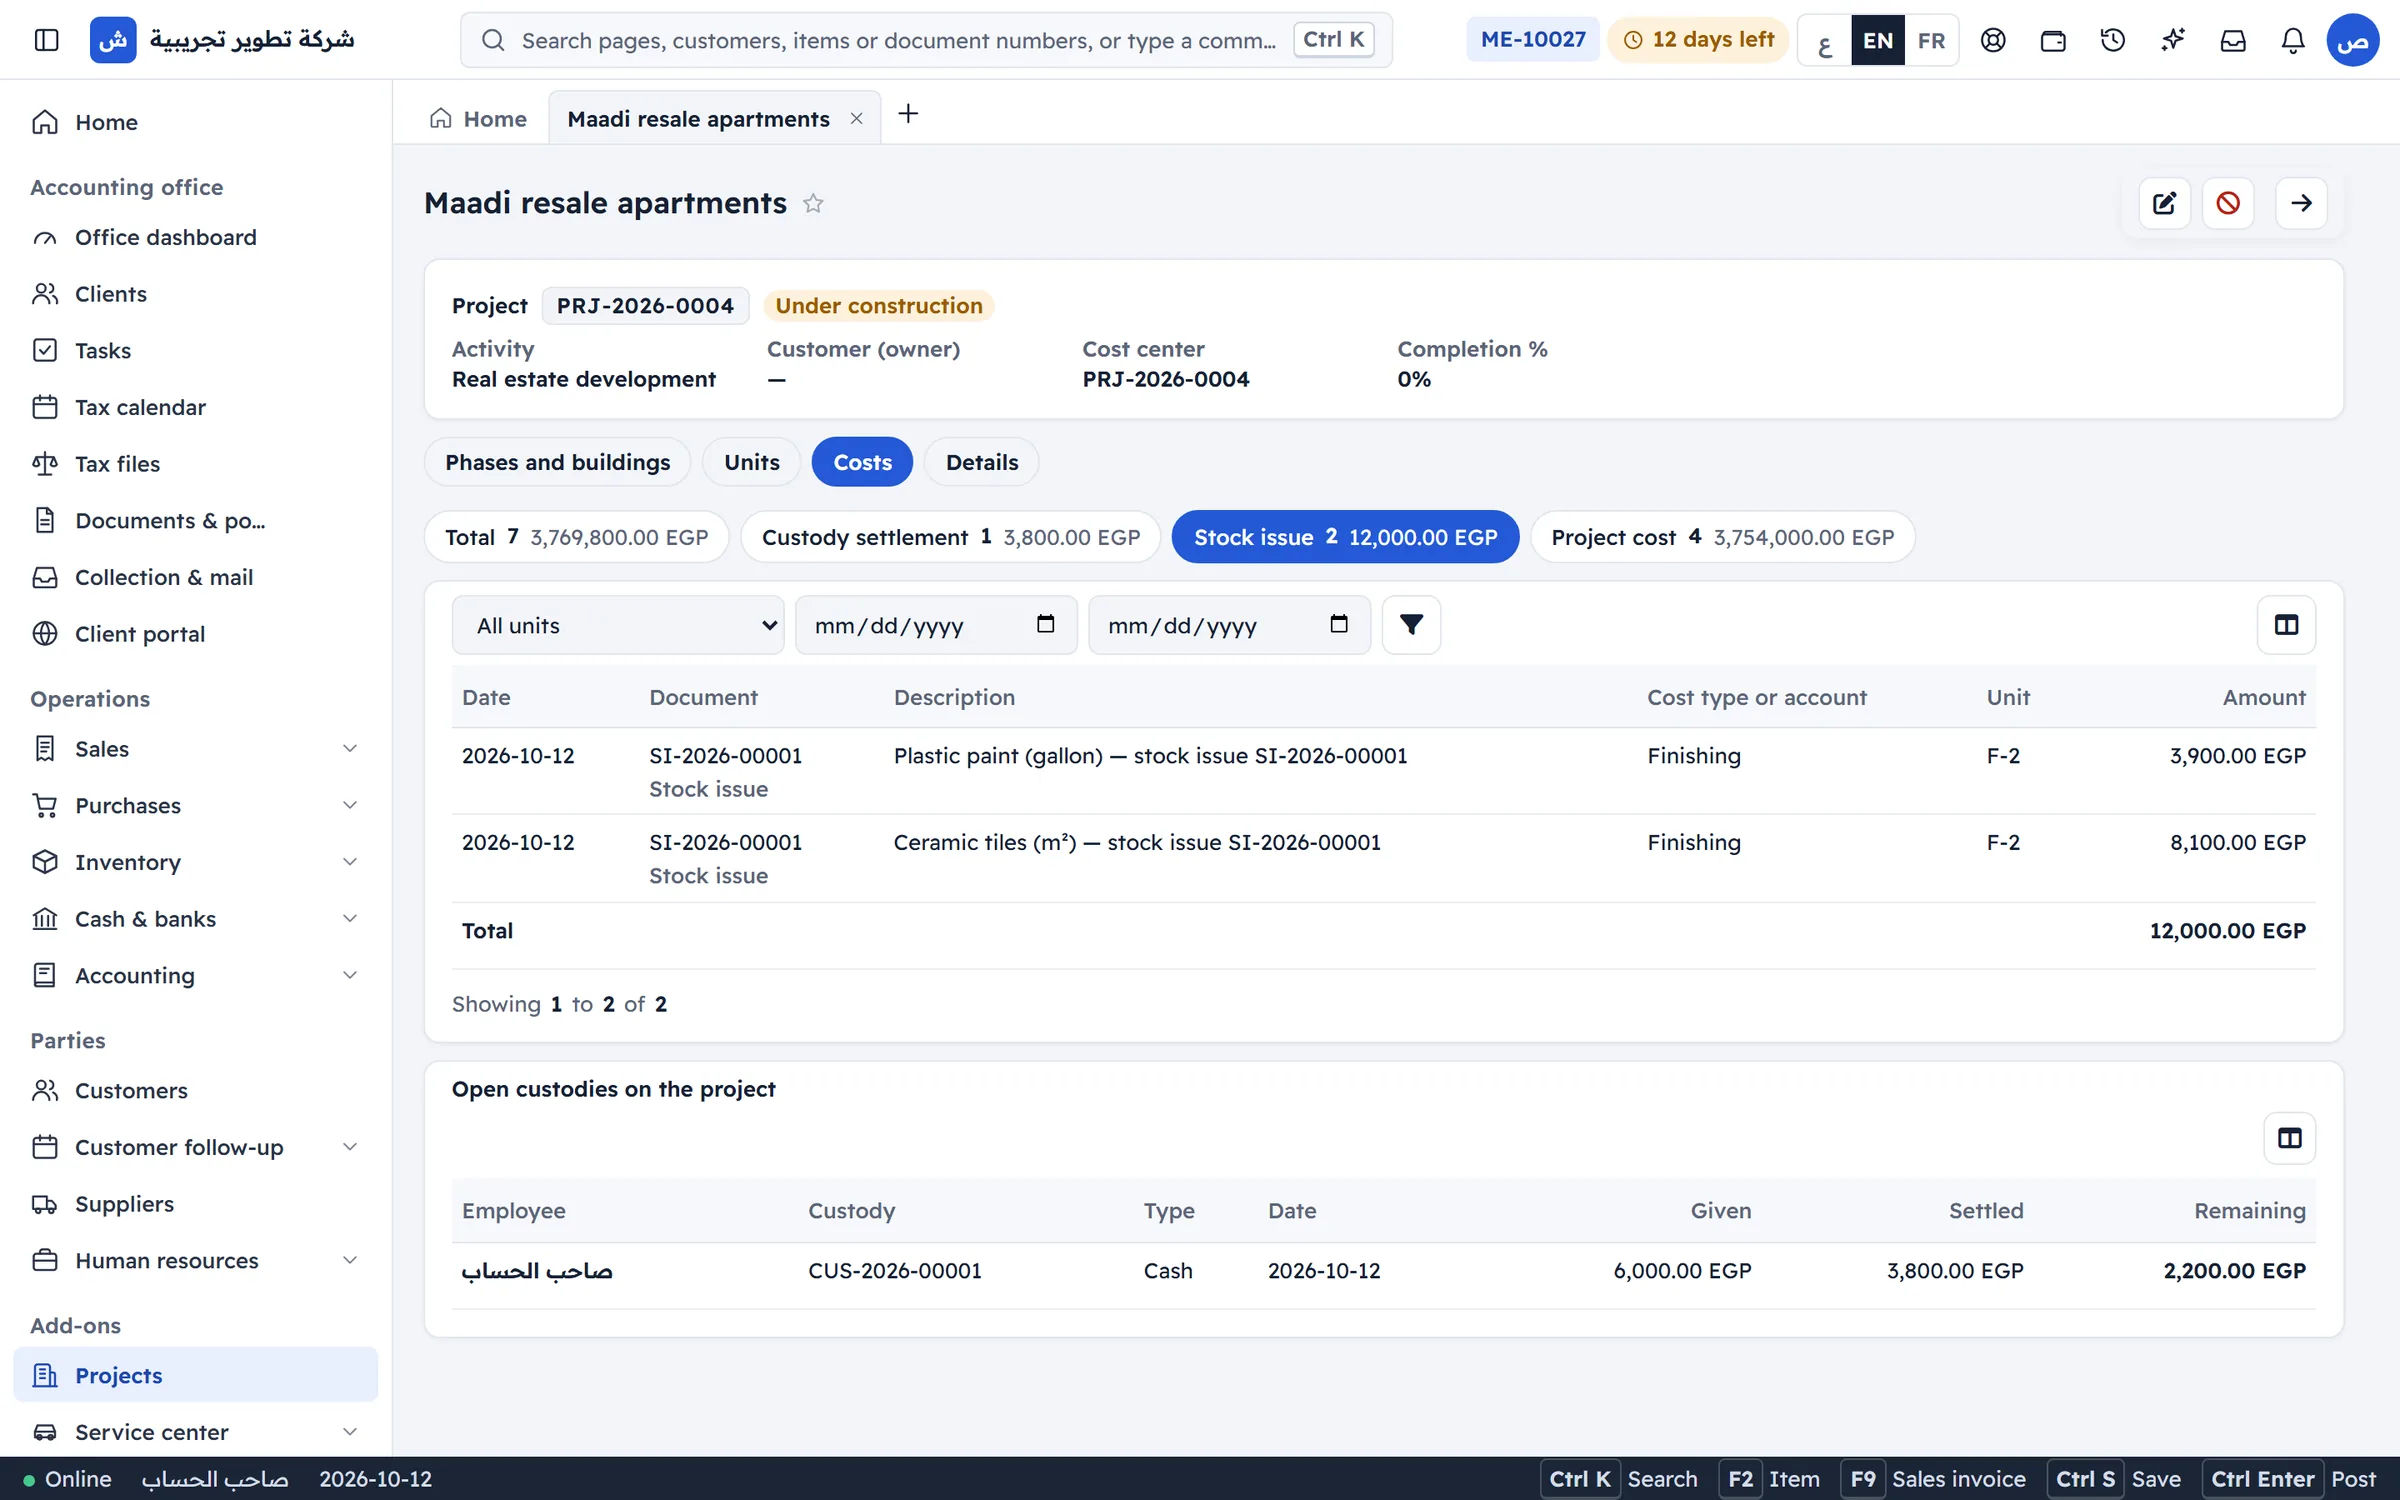This screenshot has height=1500, width=2400.
Task: Click the red cancel project icon
Action: click(x=2228, y=203)
